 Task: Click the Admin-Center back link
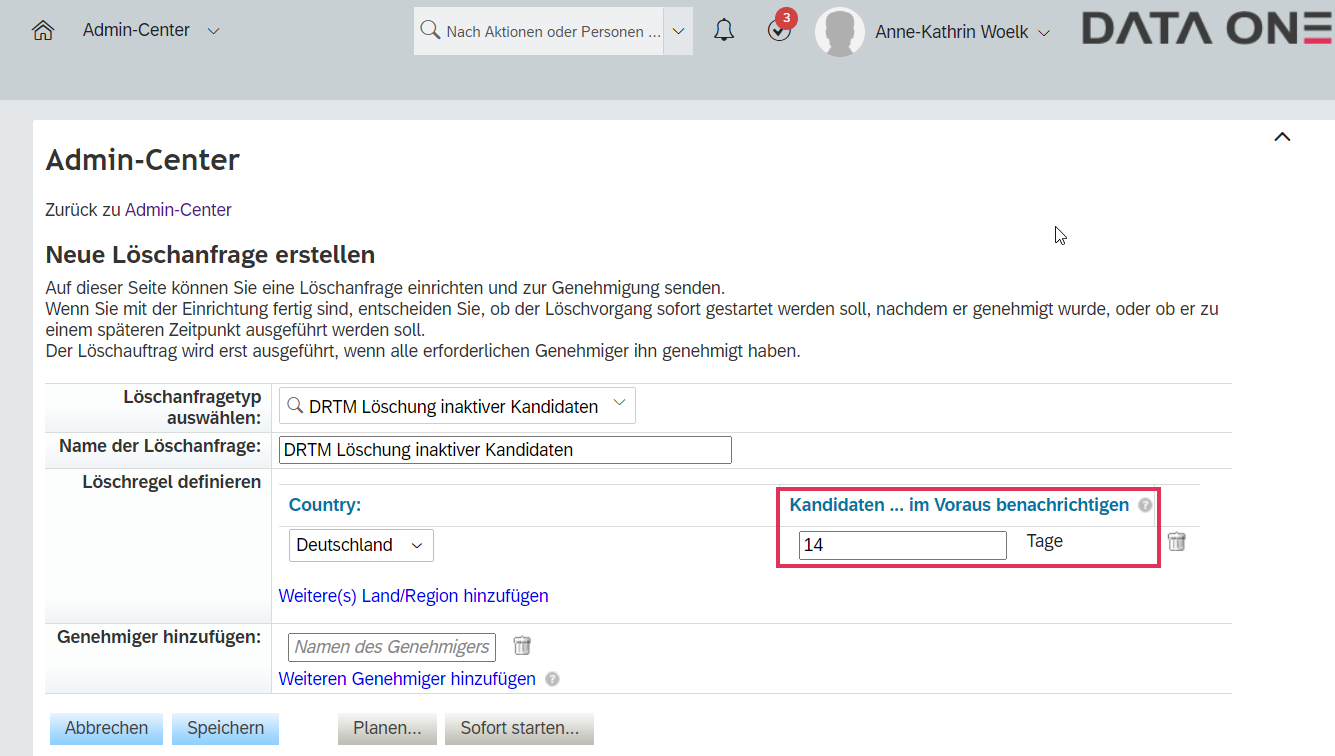point(178,210)
